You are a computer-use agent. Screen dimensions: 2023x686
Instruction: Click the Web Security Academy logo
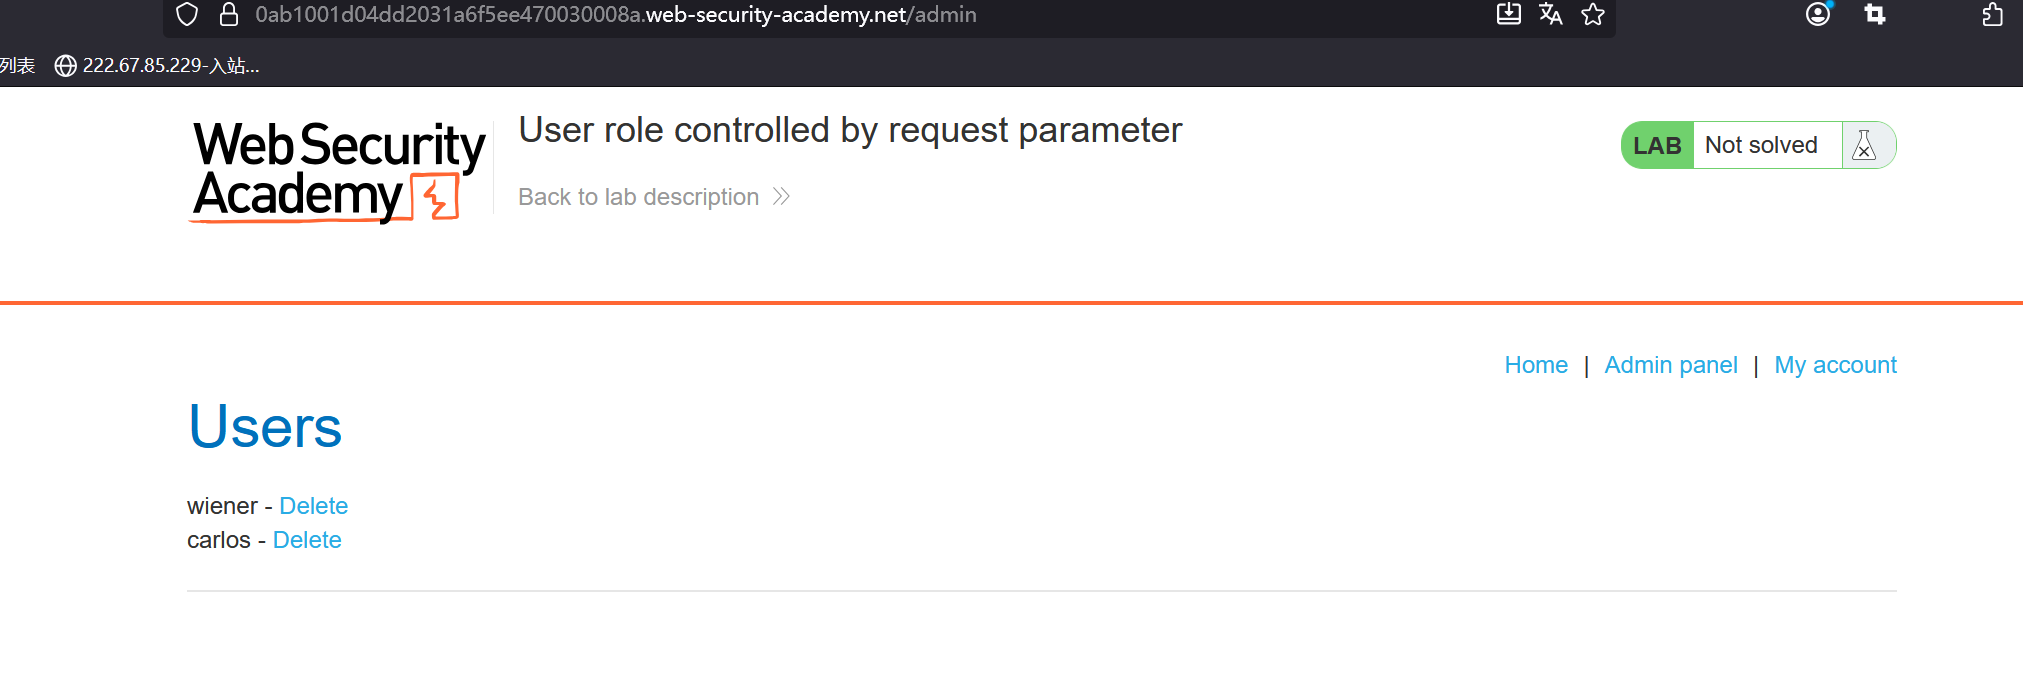click(x=339, y=170)
